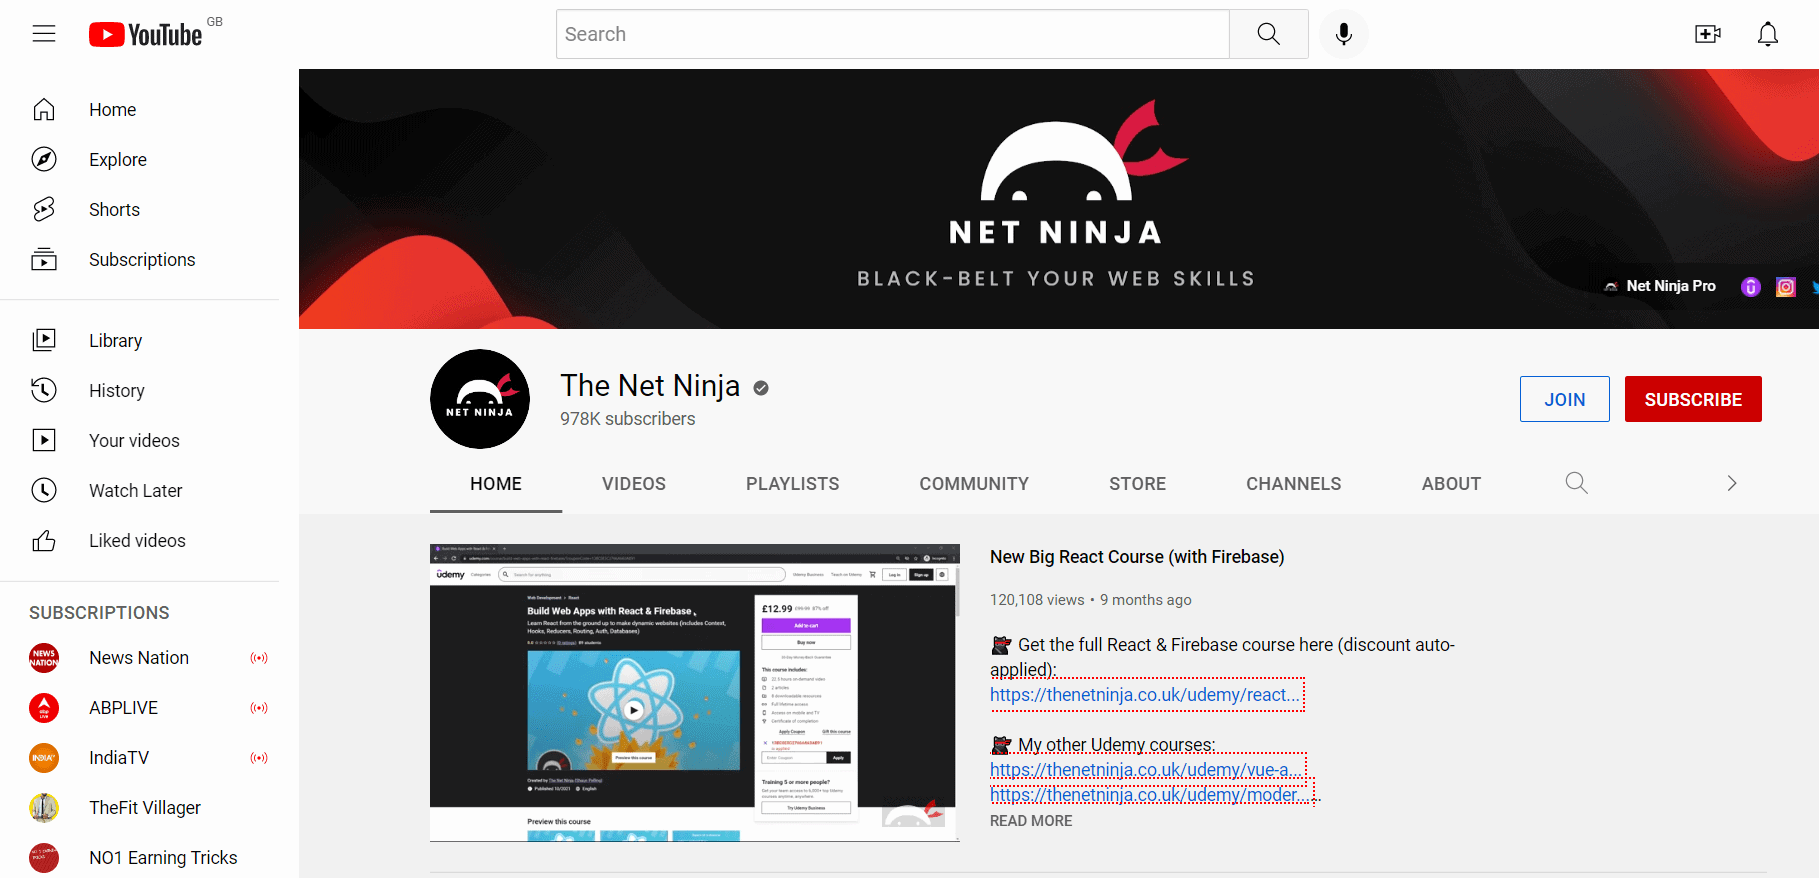The image size is (1819, 878).
Task: Click the SUBSCRIBE button
Action: 1693,399
